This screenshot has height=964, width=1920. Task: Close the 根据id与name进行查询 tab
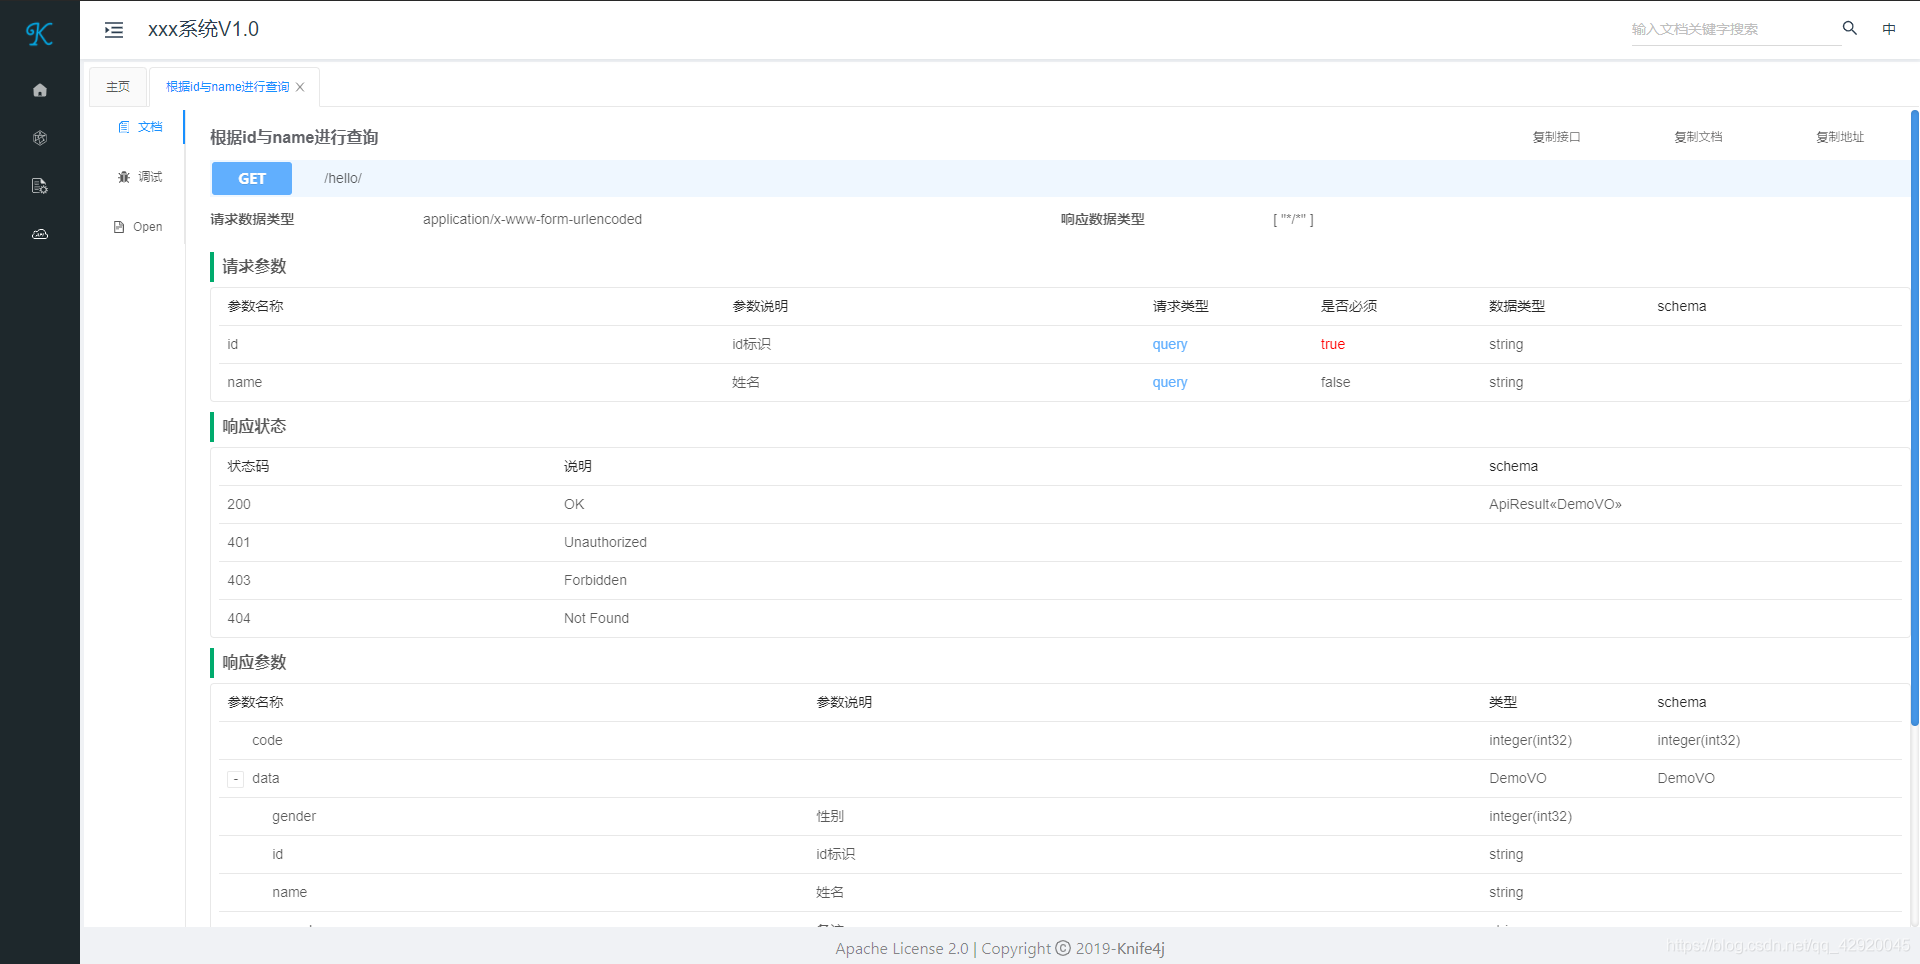point(300,87)
